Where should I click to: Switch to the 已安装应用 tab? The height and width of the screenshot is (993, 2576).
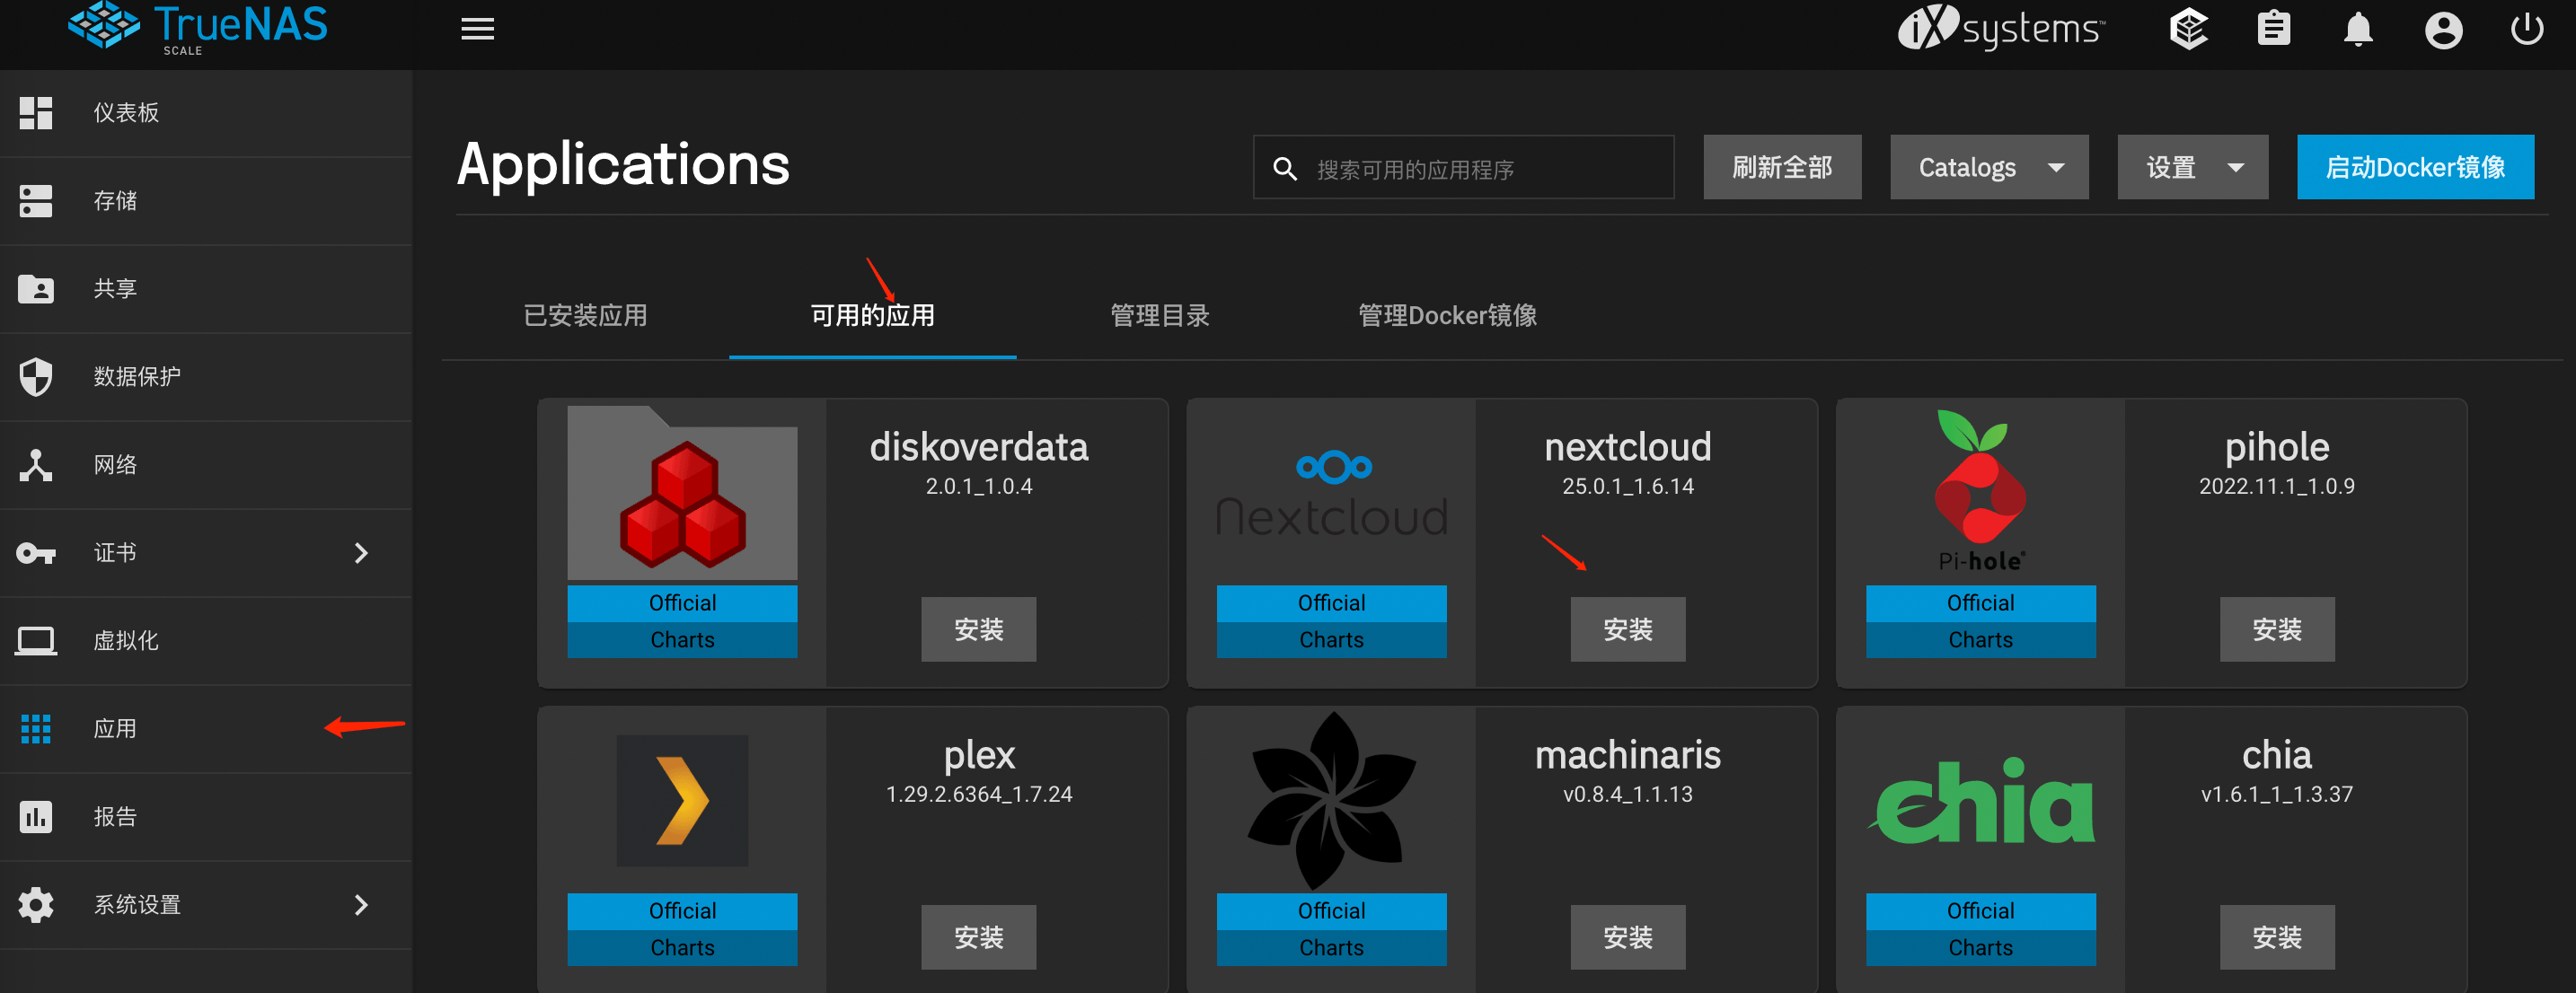pyautogui.click(x=585, y=316)
